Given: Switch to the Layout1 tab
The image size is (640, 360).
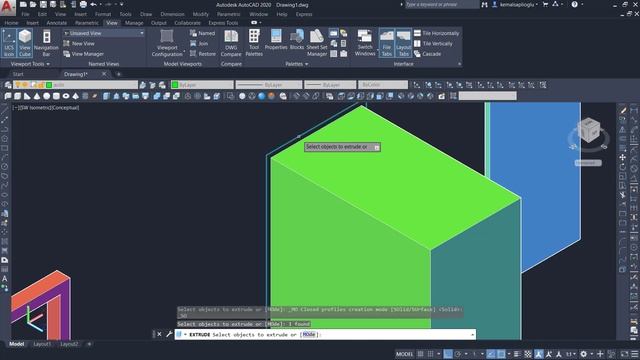Looking at the screenshot, I should 42,344.
